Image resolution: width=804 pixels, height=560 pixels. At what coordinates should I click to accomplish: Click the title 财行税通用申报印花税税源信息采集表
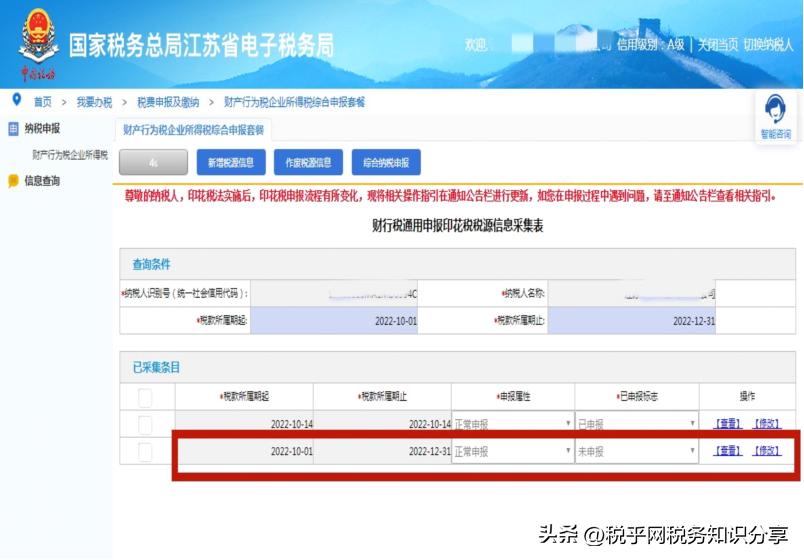(x=457, y=225)
